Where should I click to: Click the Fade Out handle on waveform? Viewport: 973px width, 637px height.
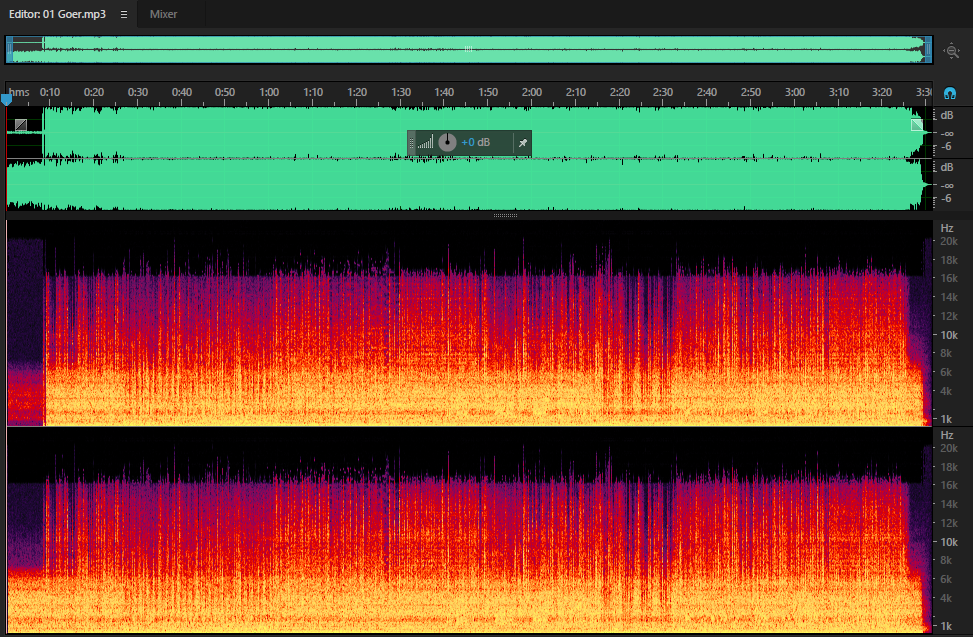[917, 125]
